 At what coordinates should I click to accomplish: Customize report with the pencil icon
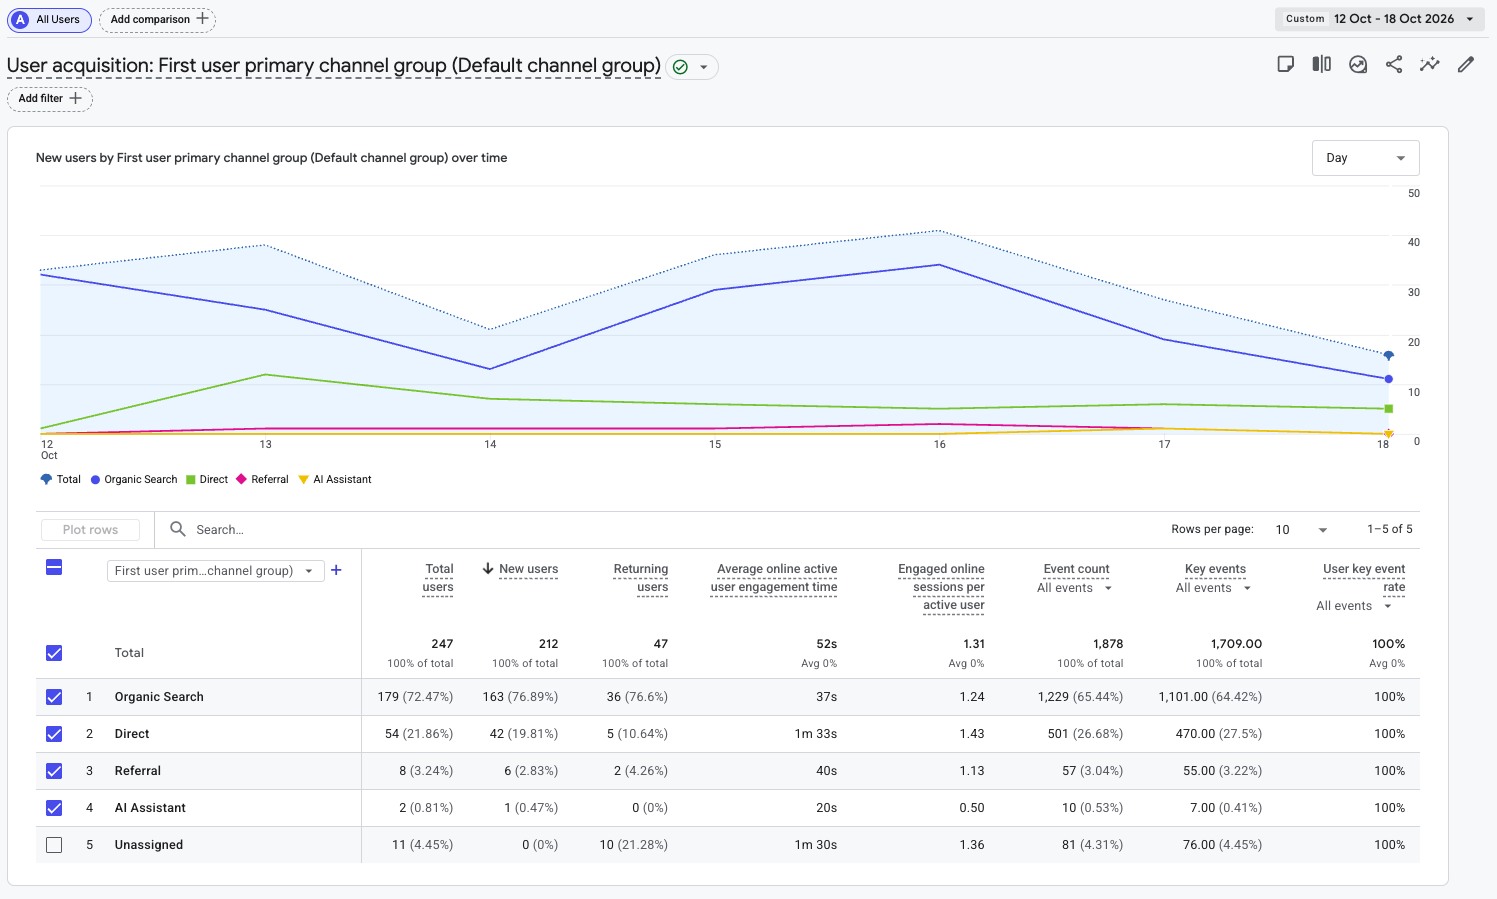pos(1466,64)
